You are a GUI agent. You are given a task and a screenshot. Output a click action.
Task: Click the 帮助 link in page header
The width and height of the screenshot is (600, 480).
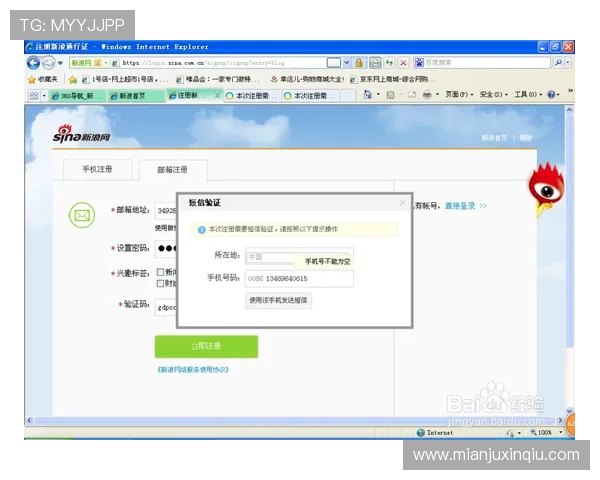525,138
